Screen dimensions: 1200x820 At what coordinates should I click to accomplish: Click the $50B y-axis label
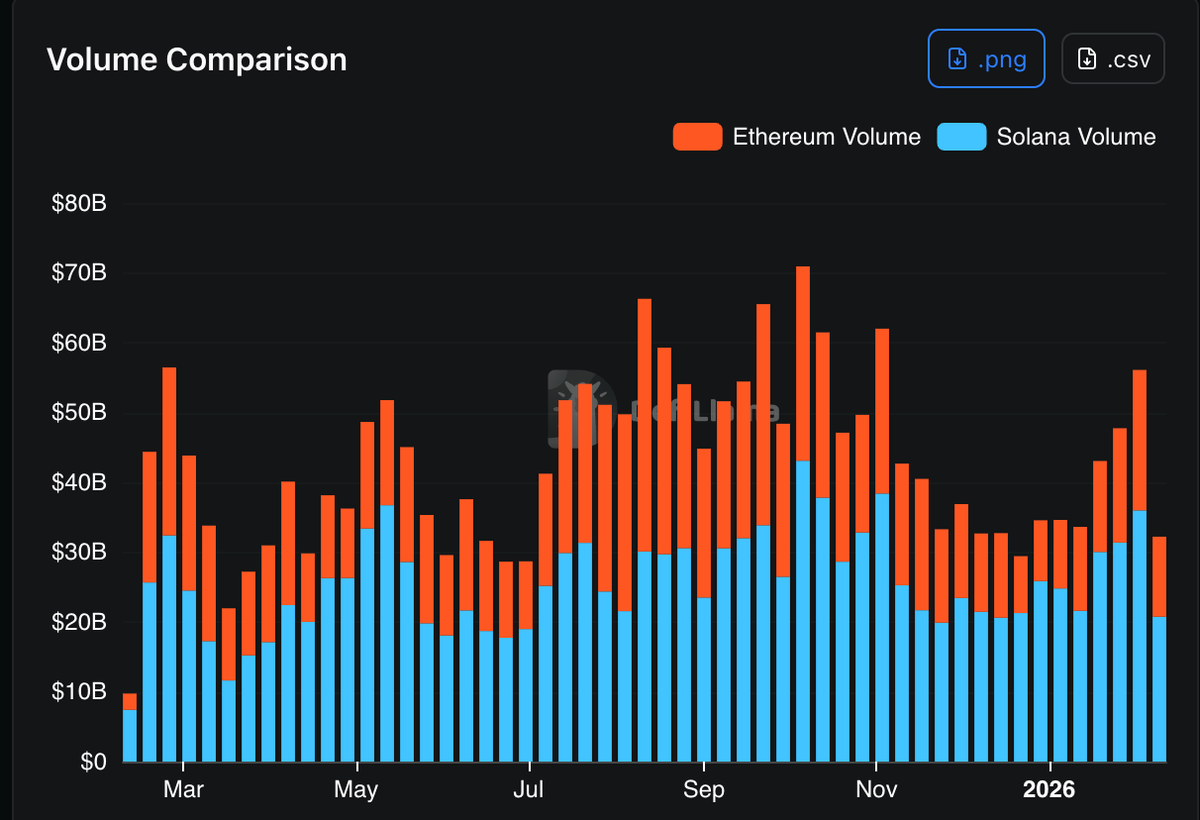(x=78, y=413)
